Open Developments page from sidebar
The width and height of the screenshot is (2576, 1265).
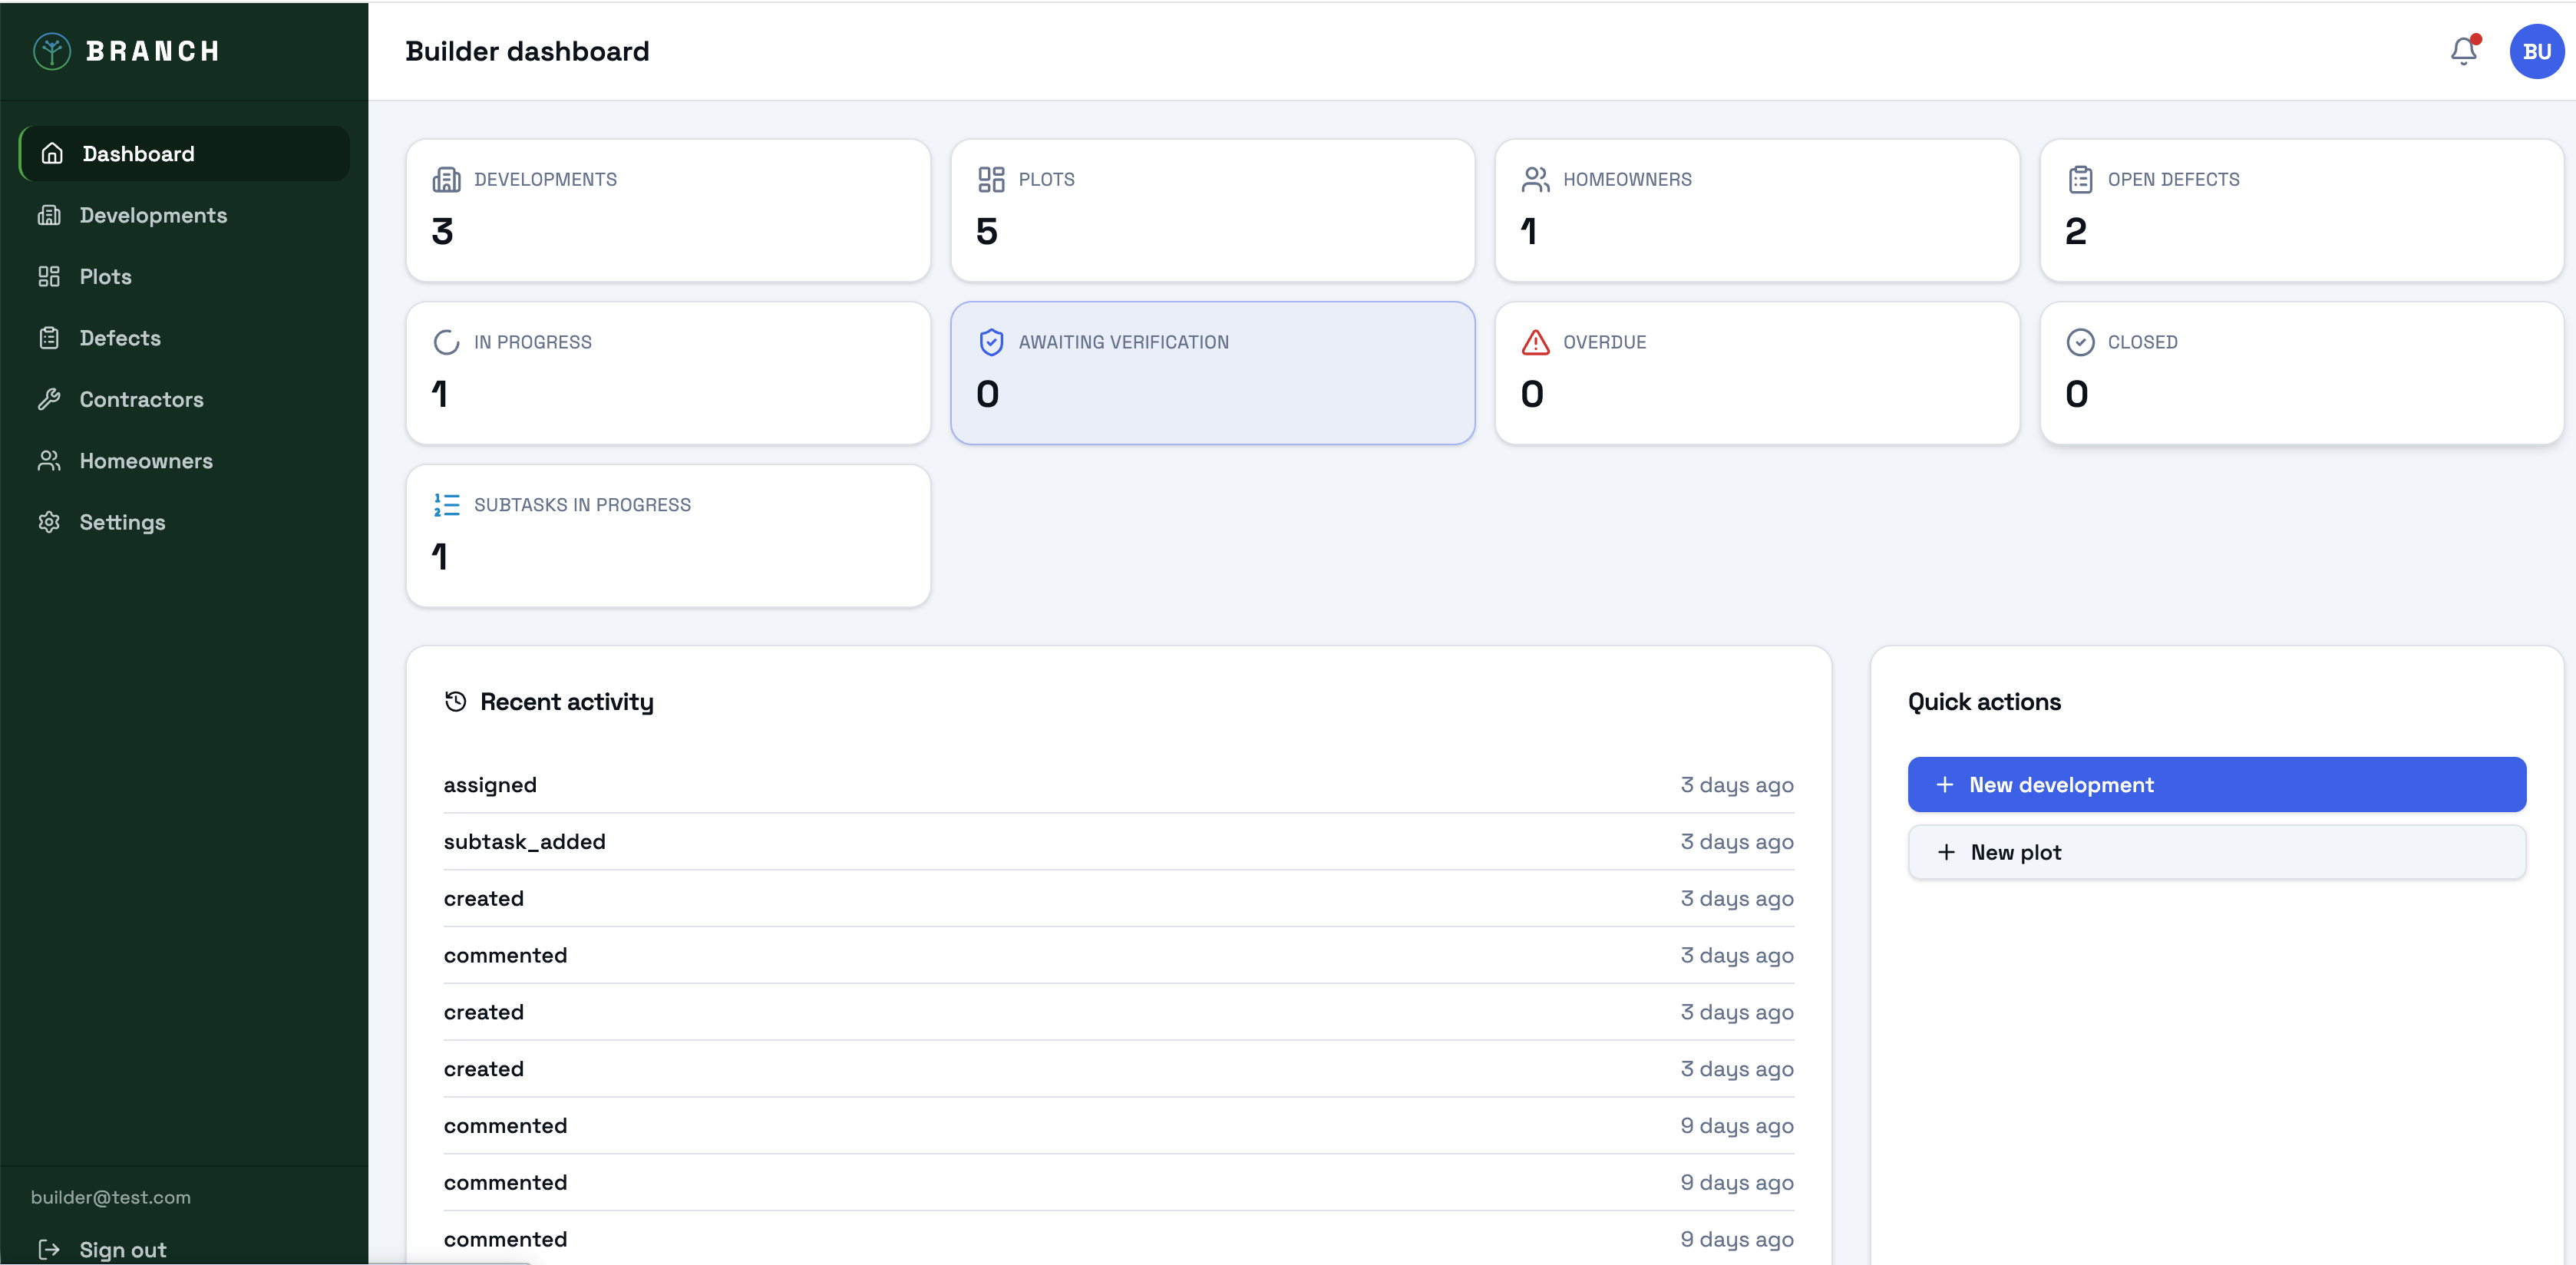(x=184, y=215)
